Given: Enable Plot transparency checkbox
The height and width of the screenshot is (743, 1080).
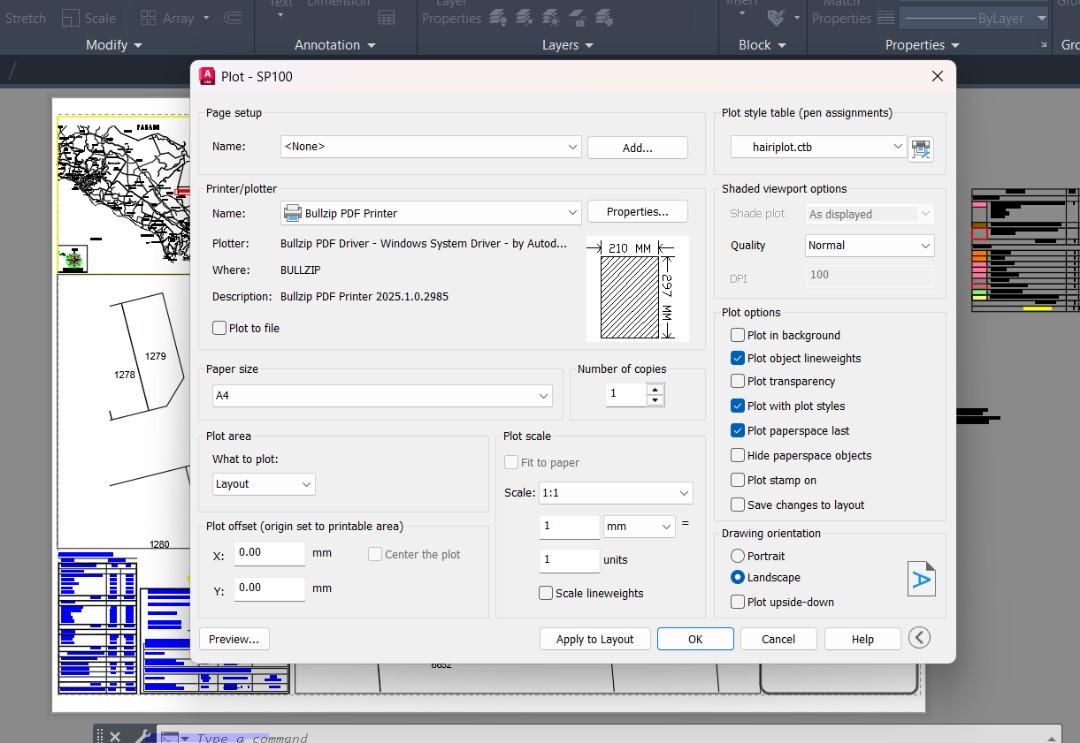Looking at the screenshot, I should (737, 381).
